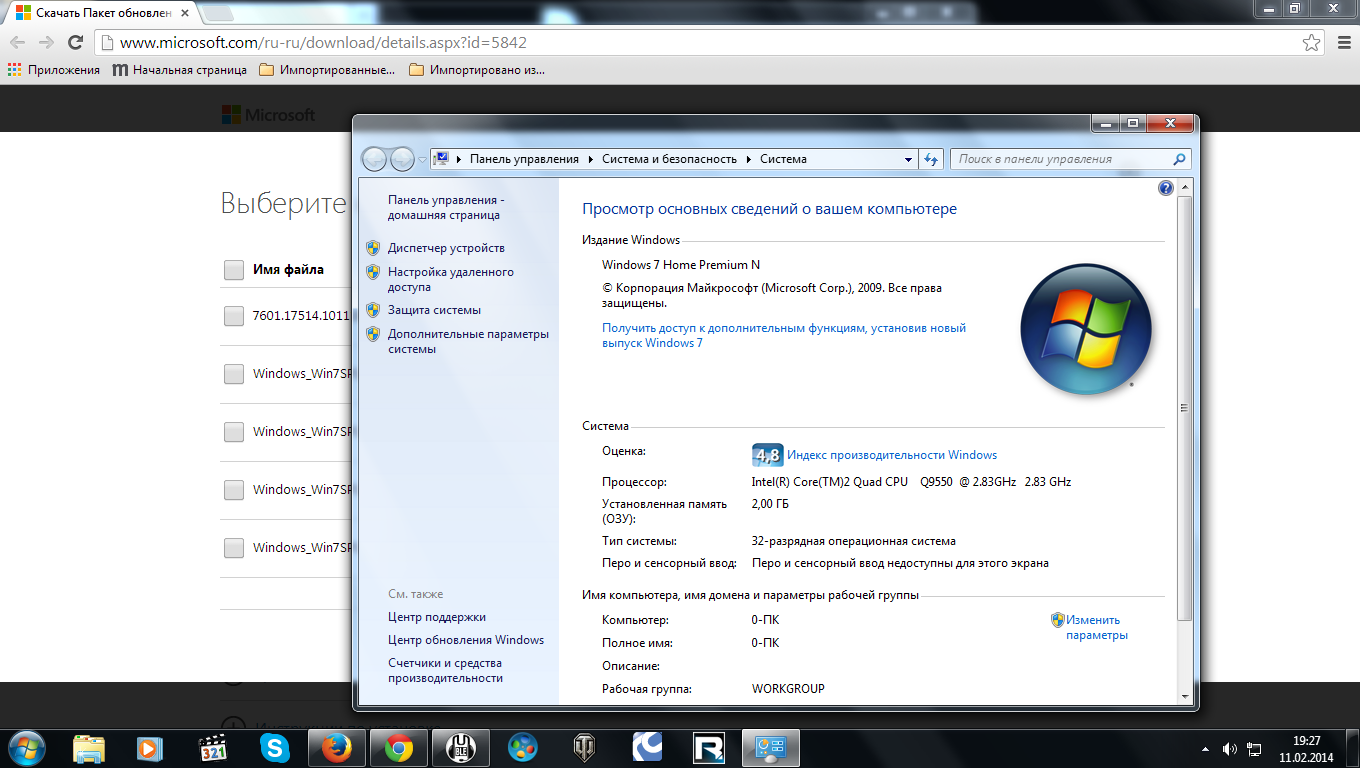Expand the arrow after Система и безопасность
The height and width of the screenshot is (768, 1360).
pos(748,159)
